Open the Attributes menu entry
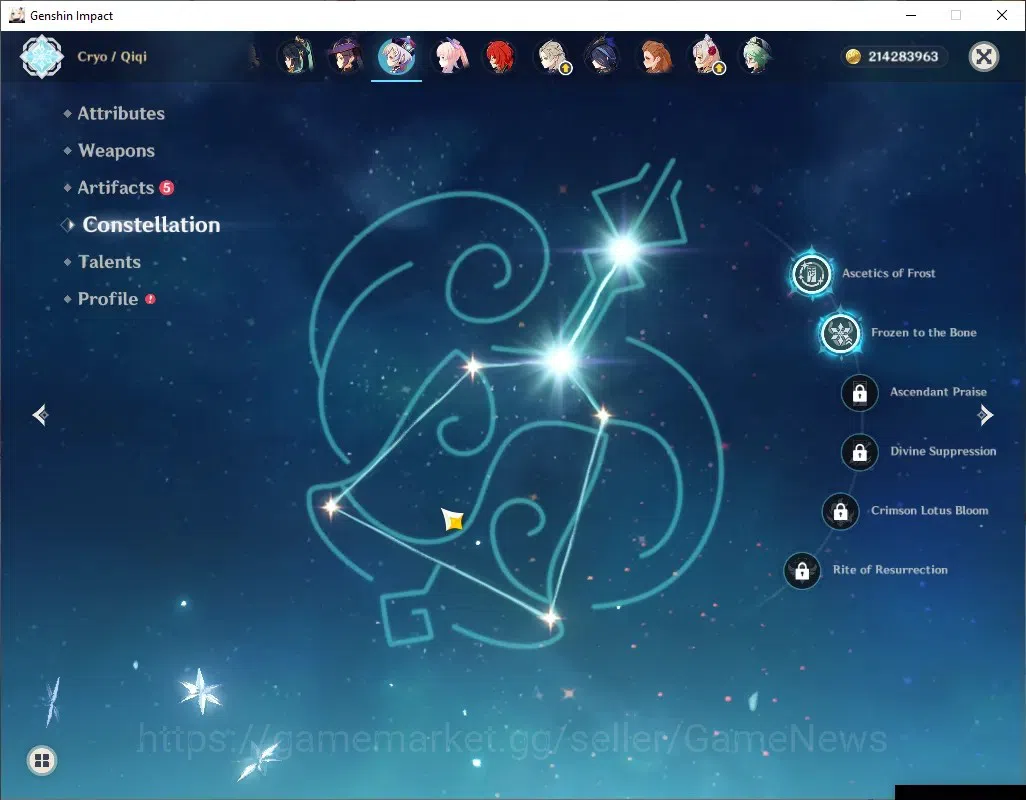The height and width of the screenshot is (800, 1026). pos(121,113)
